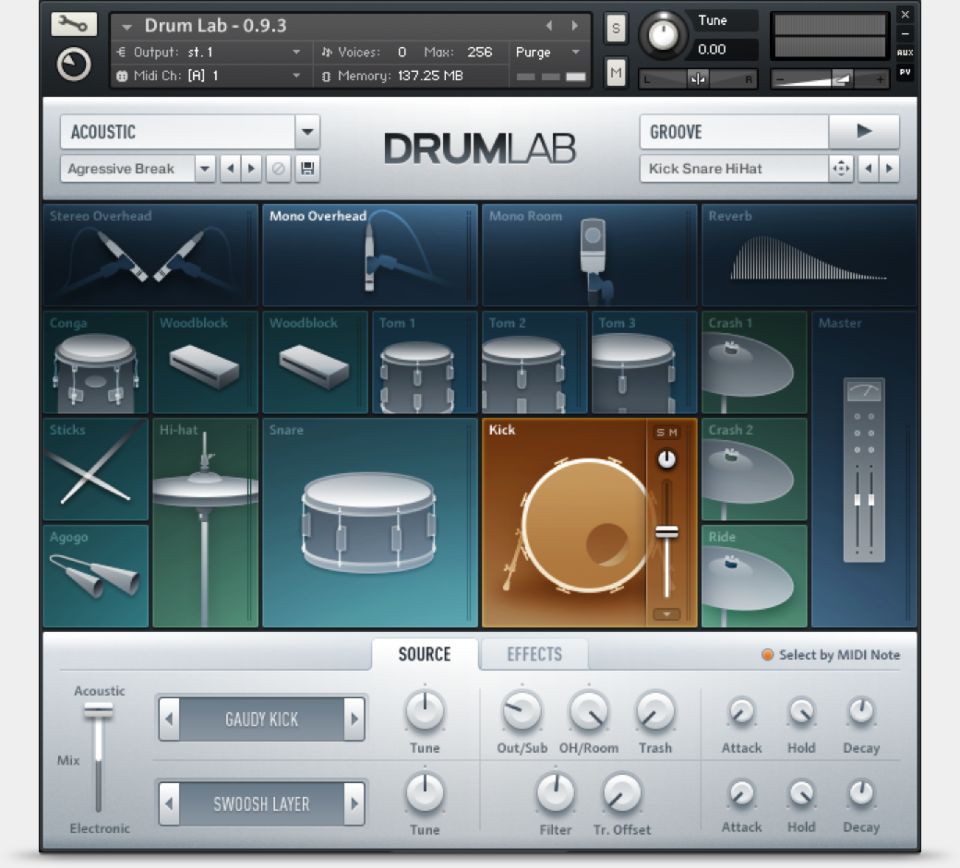Open the Mono Room microphone channel
Screen dimensions: 960x868
(589, 256)
